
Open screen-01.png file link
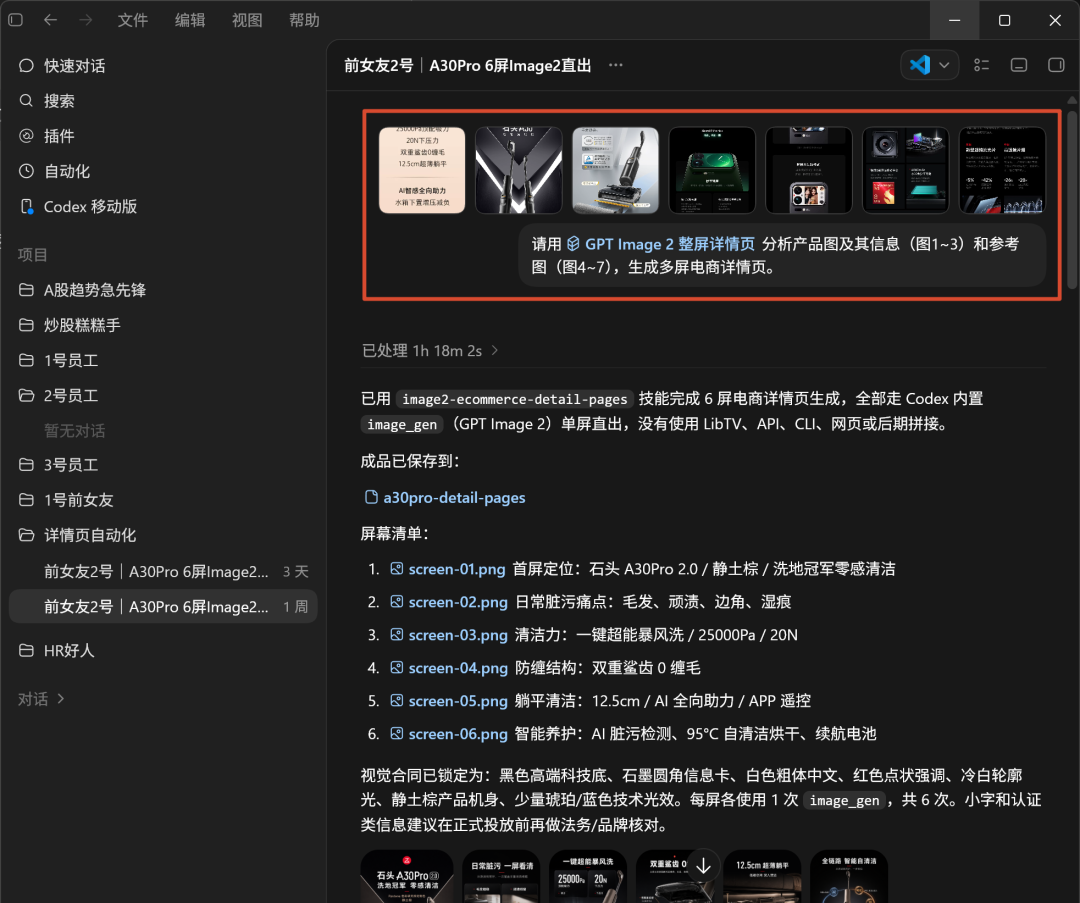pos(448,569)
